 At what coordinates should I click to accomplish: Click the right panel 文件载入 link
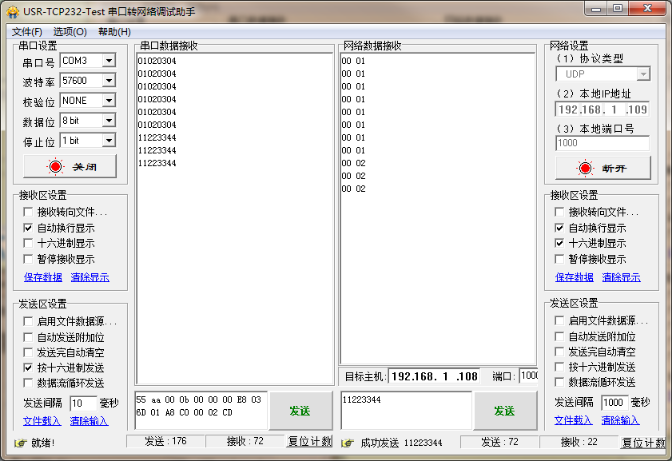pos(573,420)
